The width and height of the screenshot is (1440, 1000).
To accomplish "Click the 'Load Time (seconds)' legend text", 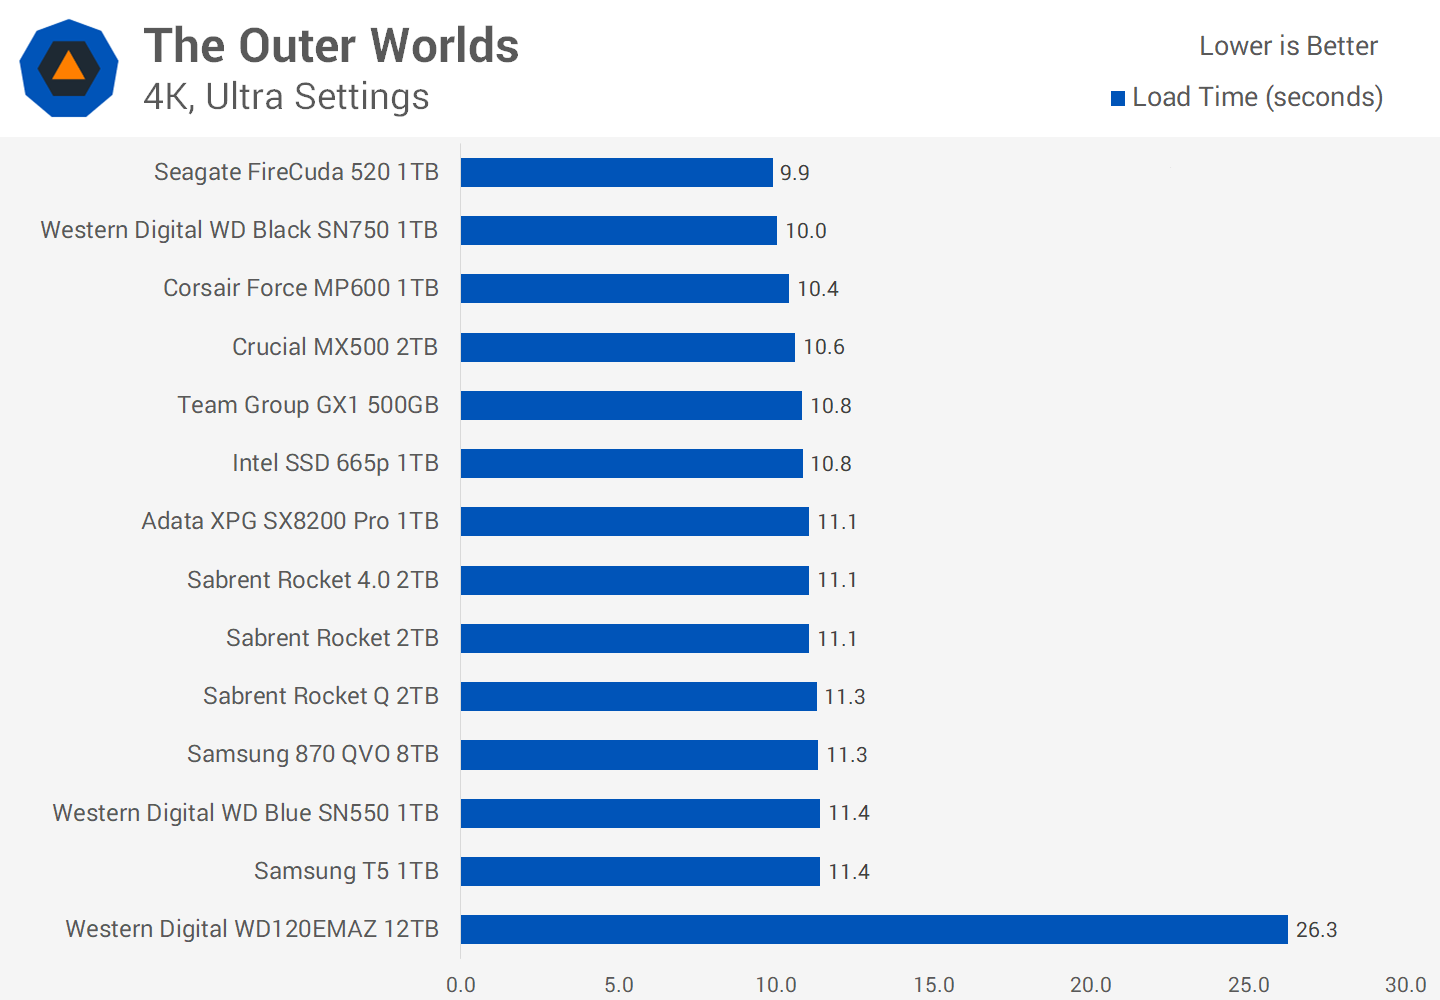I will (x=1257, y=97).
